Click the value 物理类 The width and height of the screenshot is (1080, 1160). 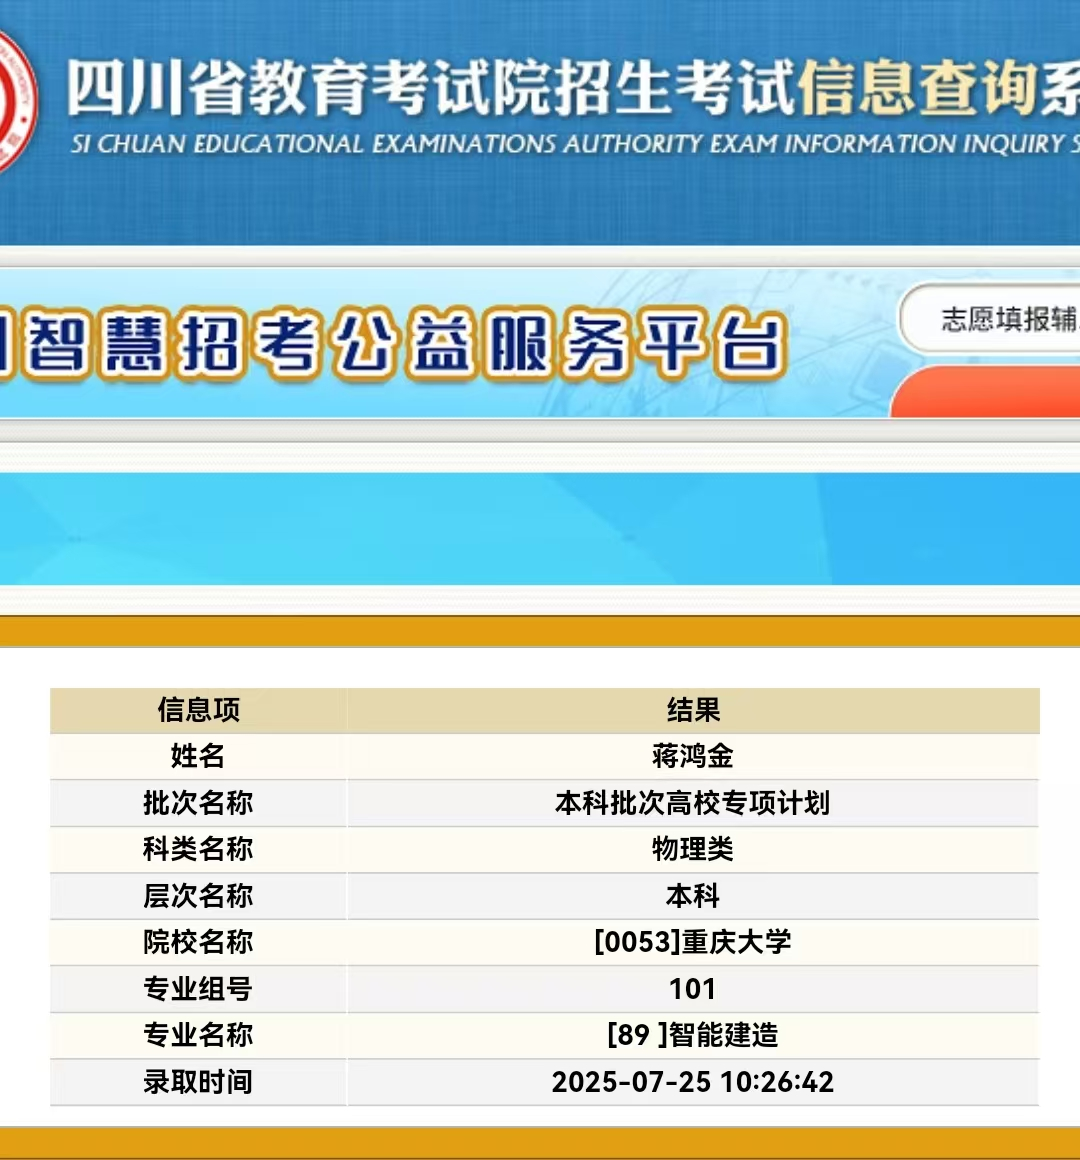pos(693,849)
